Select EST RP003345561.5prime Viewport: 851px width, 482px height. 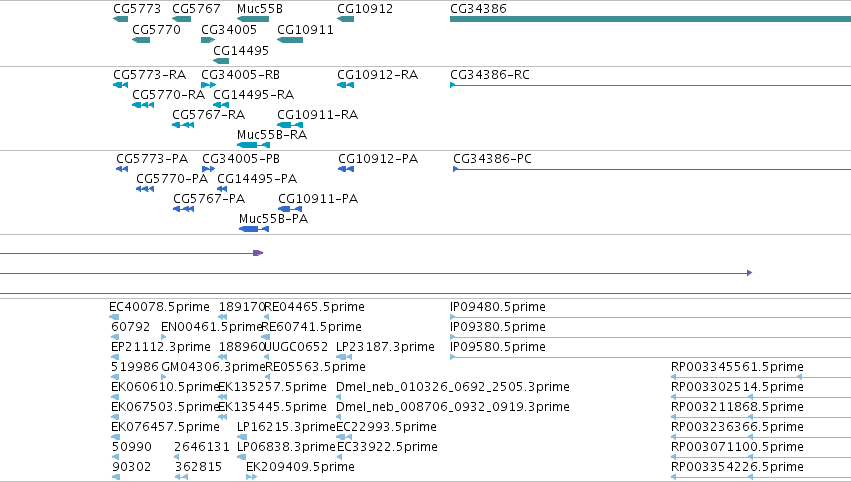pos(737,367)
